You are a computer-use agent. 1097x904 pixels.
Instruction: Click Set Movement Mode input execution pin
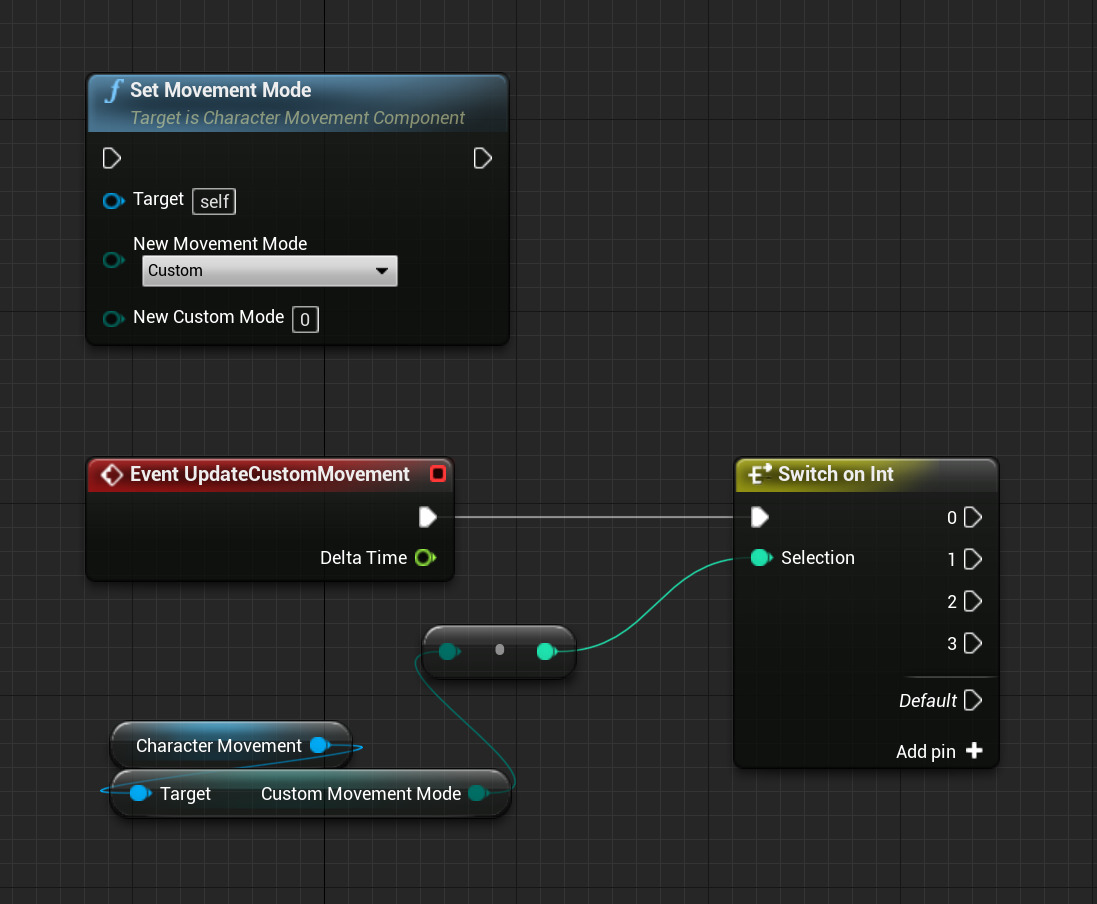point(112,158)
